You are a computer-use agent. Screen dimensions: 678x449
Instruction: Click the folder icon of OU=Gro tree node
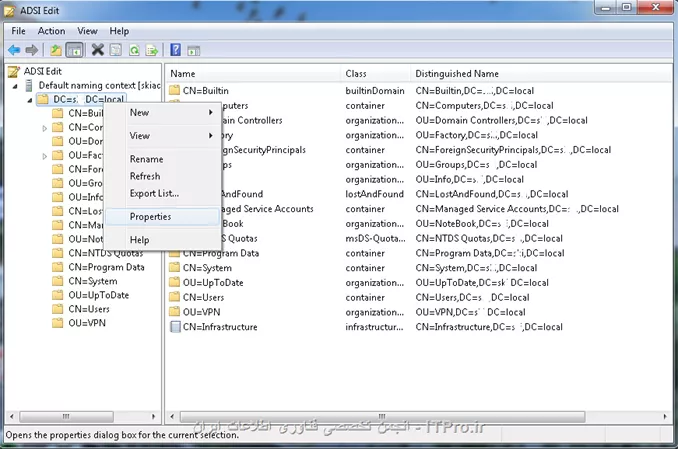pos(58,183)
